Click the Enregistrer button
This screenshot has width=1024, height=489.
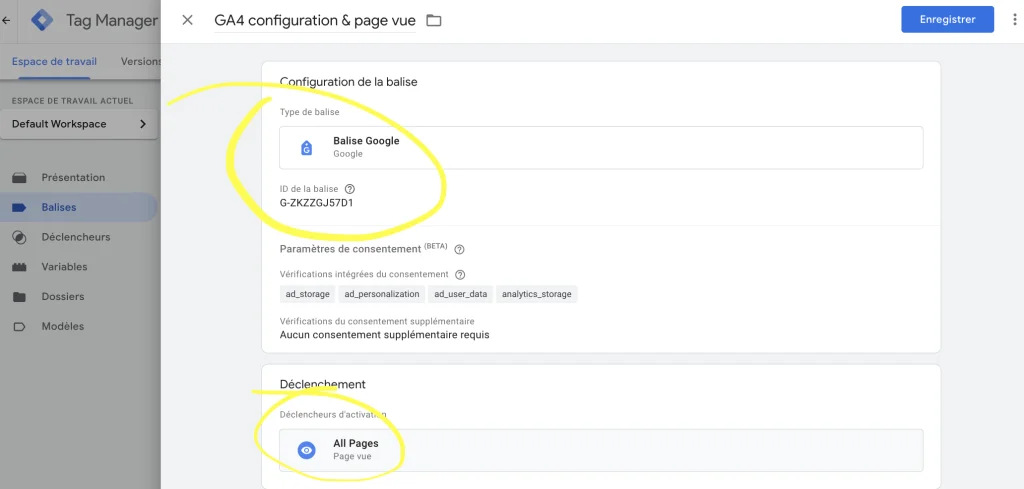click(947, 20)
